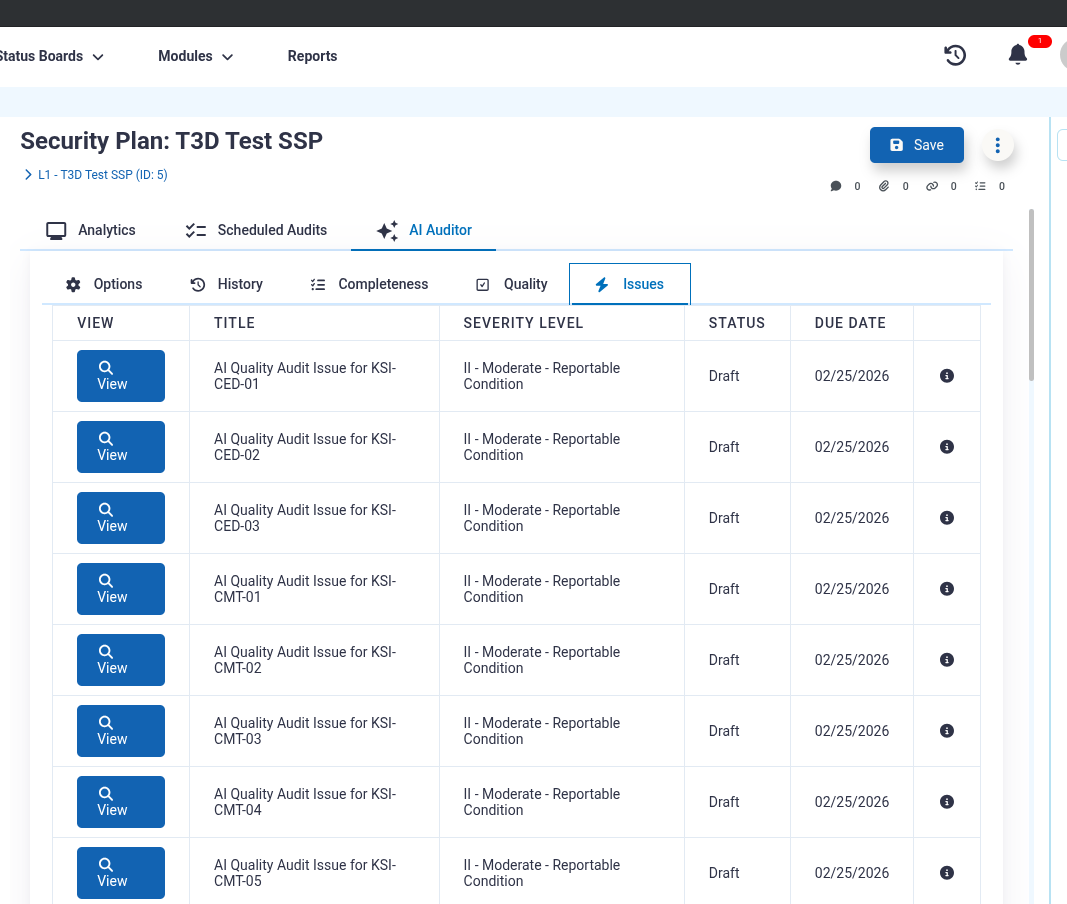Sort by the Due Date column header
The height and width of the screenshot is (904, 1067).
850,323
